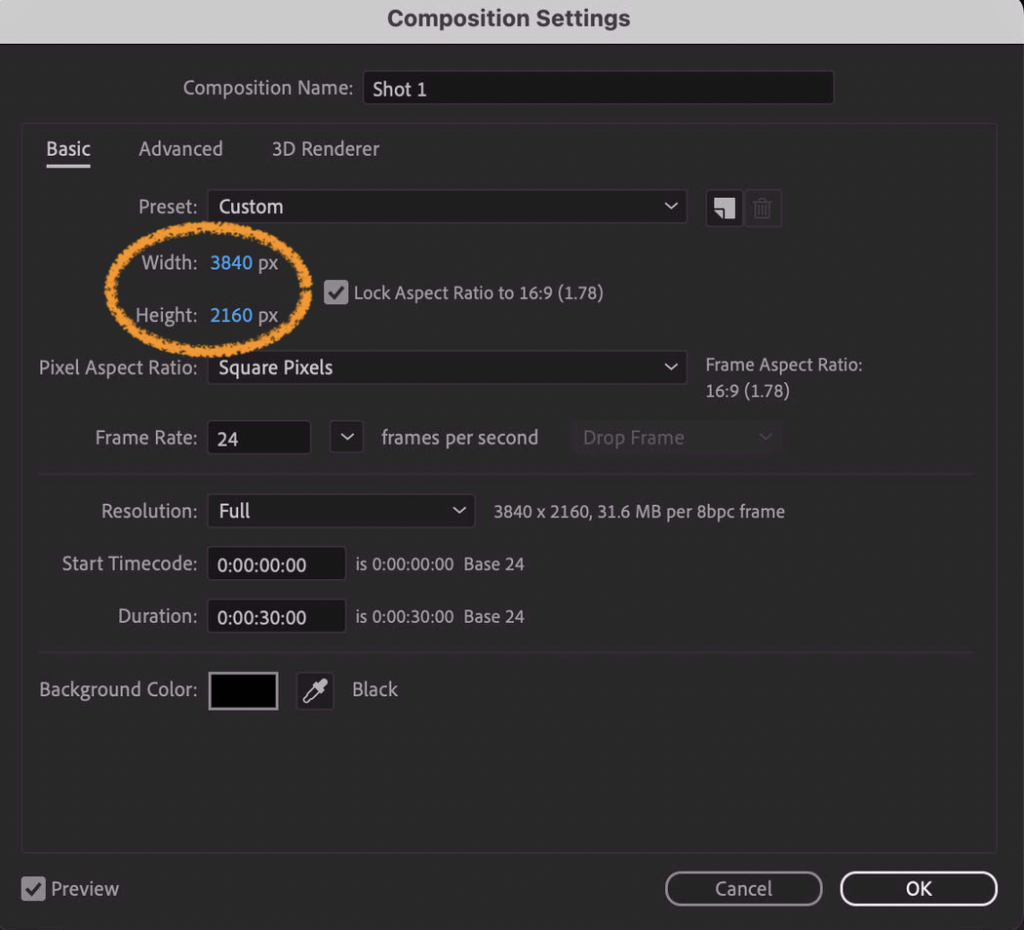Click the delete preset trash icon

(x=762, y=208)
